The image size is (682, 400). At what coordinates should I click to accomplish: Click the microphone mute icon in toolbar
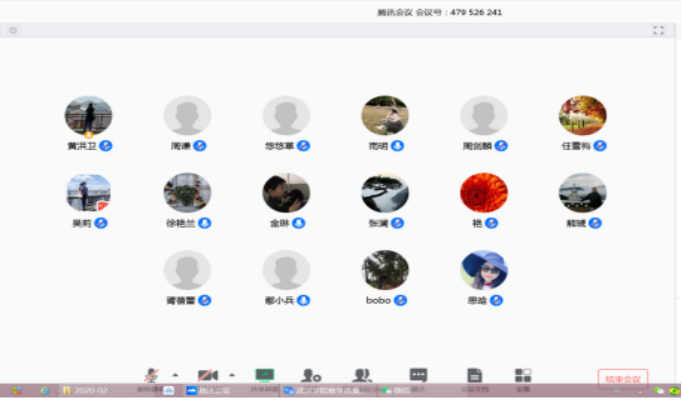coord(152,375)
